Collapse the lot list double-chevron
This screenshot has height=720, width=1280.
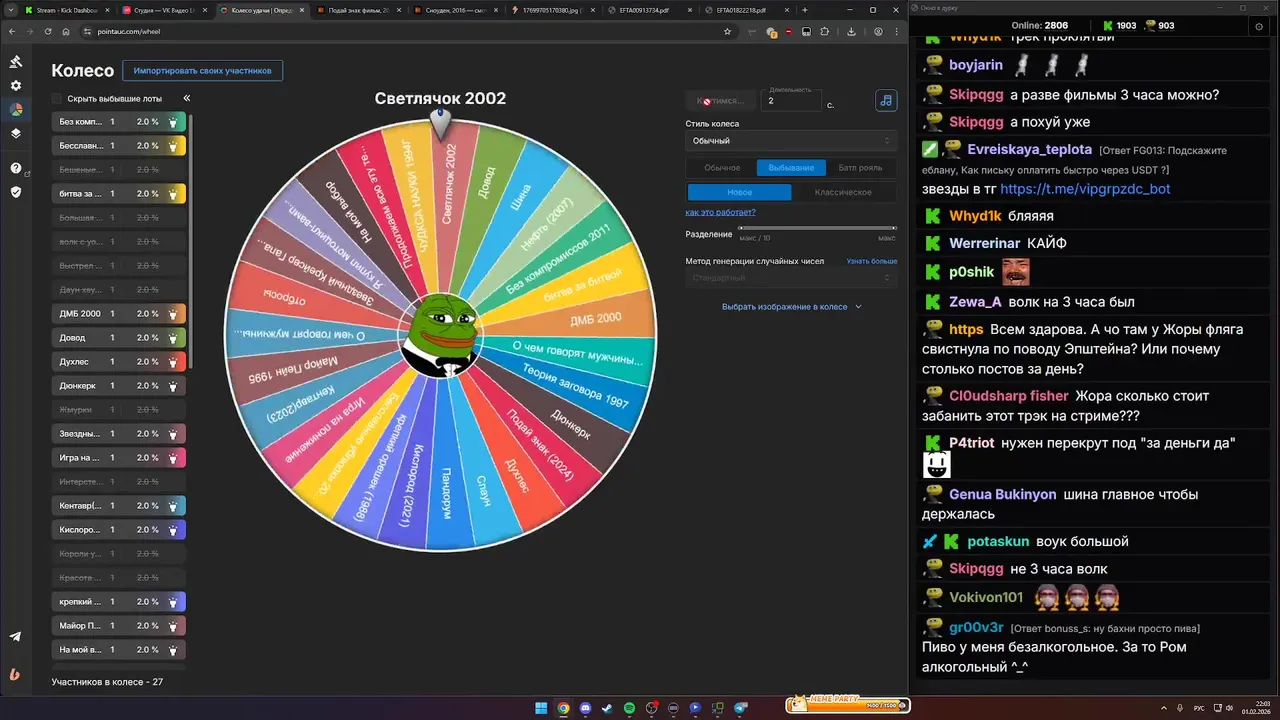(187, 99)
